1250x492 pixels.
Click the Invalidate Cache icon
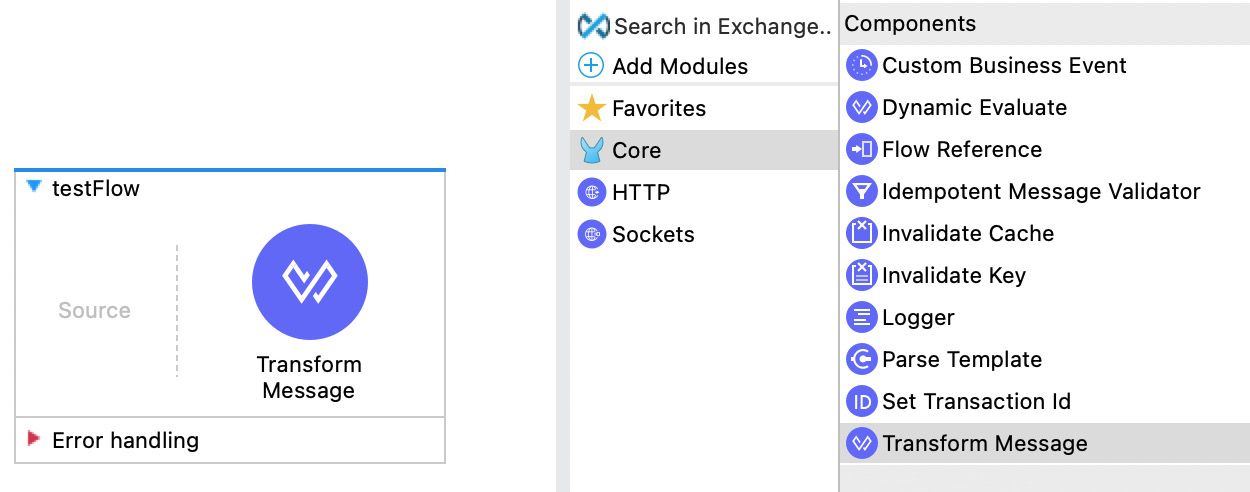(x=861, y=234)
